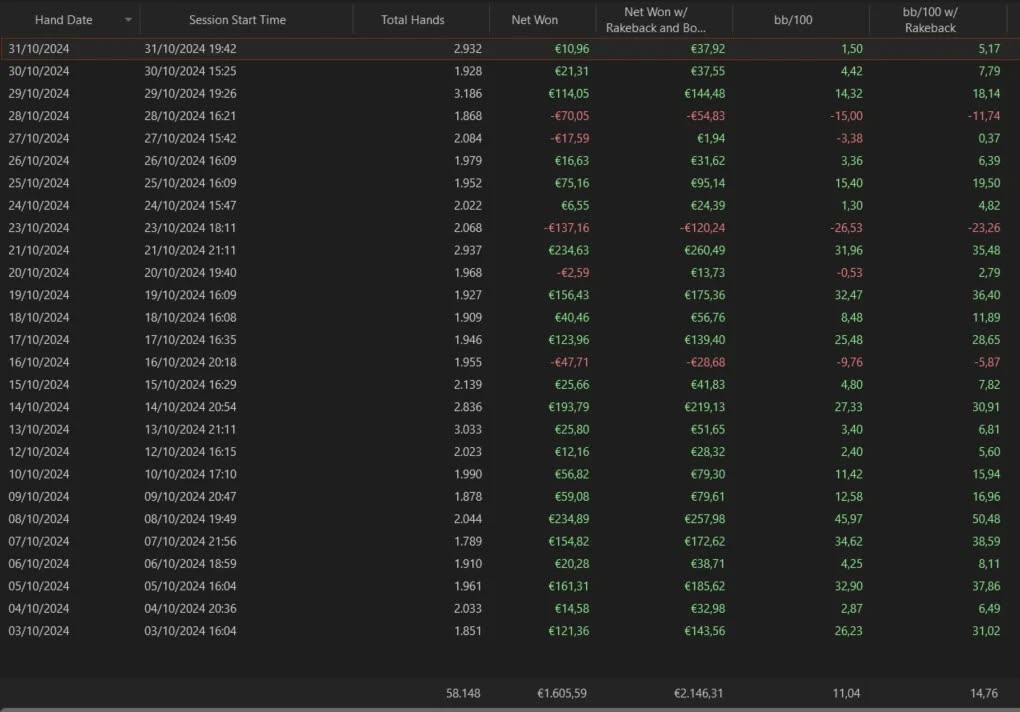Sort by the Hand Date column header
Viewport: 1020px width, 712px height.
point(65,19)
